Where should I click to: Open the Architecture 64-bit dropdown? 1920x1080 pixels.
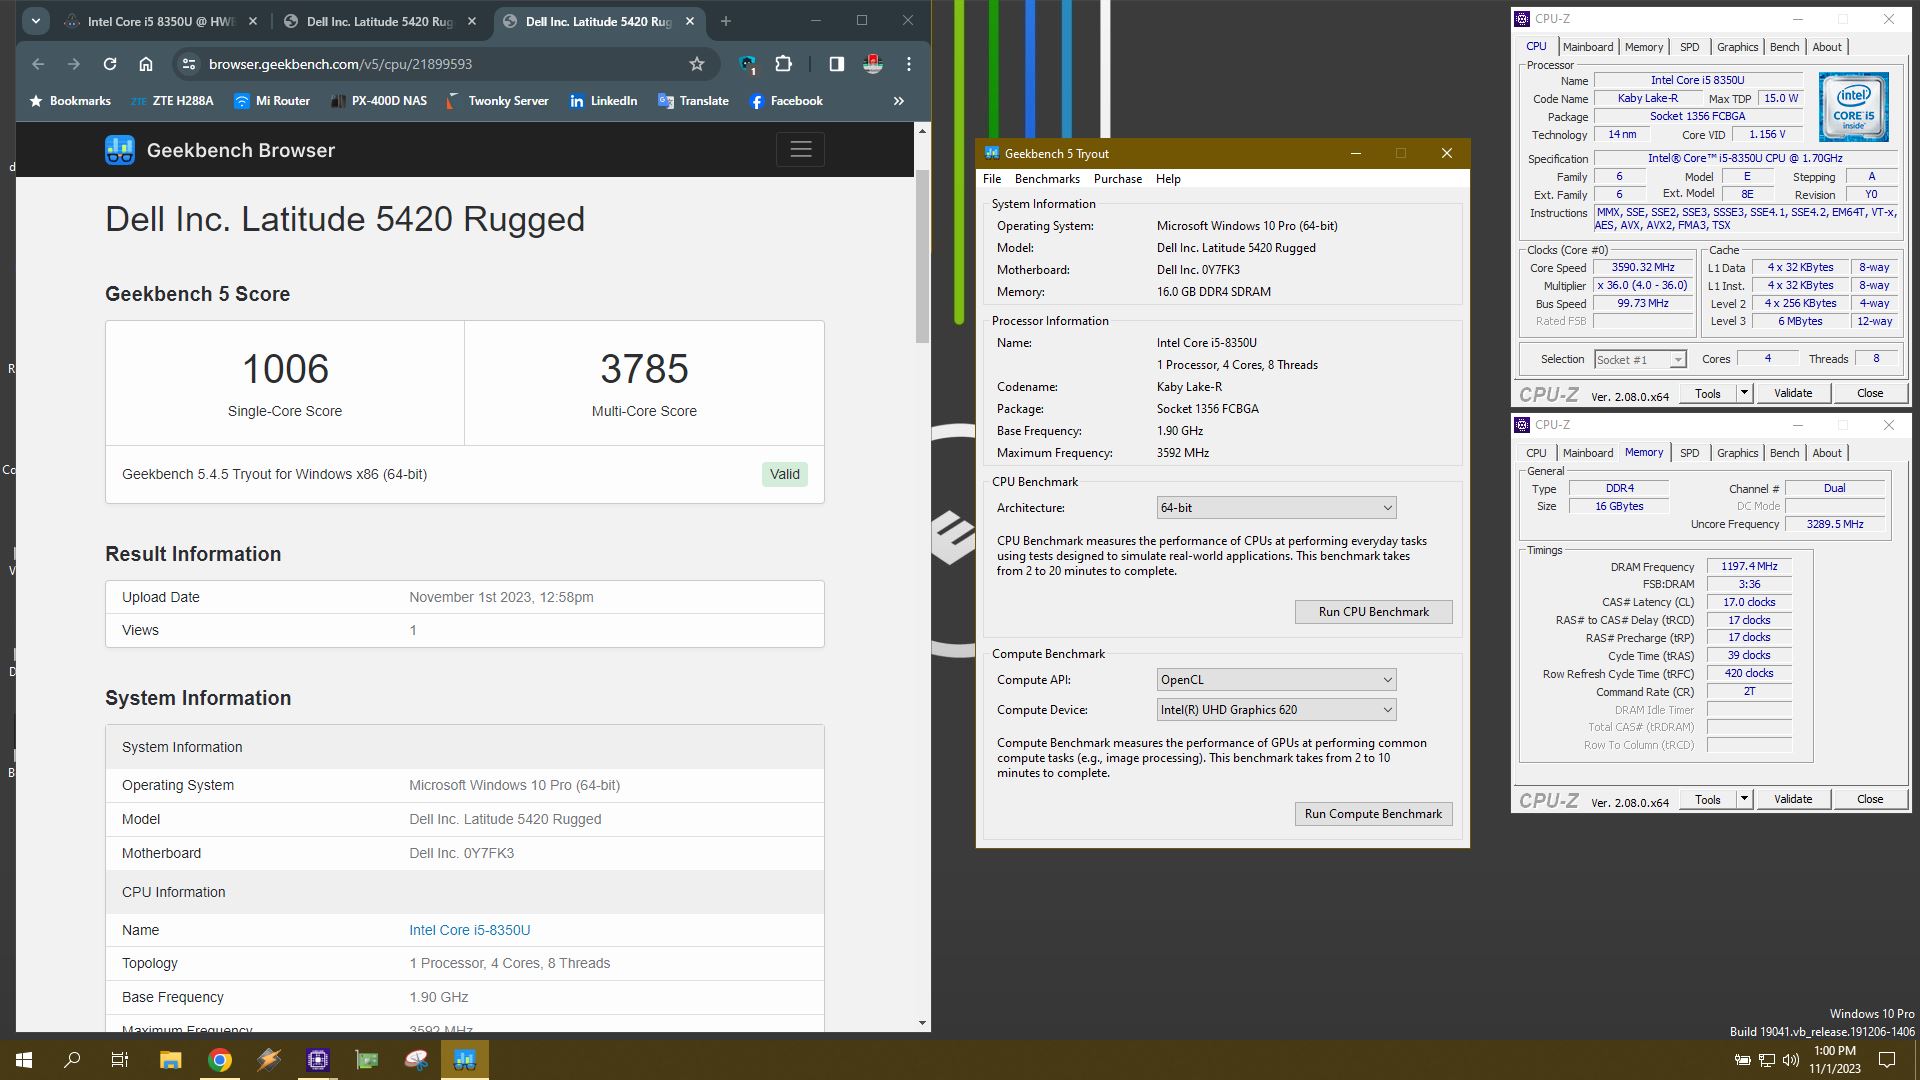click(x=1276, y=508)
